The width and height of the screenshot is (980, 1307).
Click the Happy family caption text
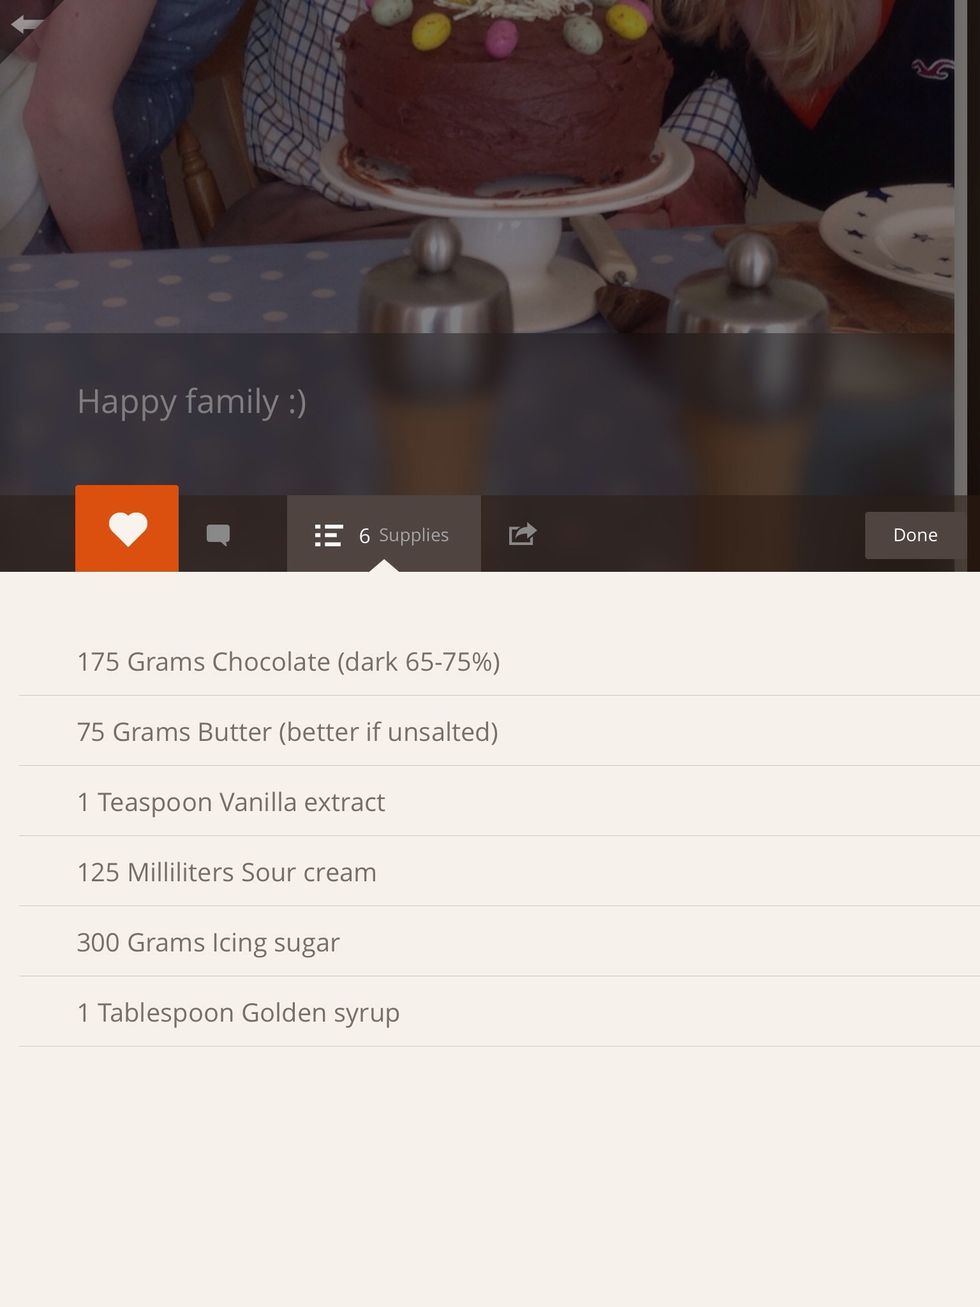(x=192, y=402)
